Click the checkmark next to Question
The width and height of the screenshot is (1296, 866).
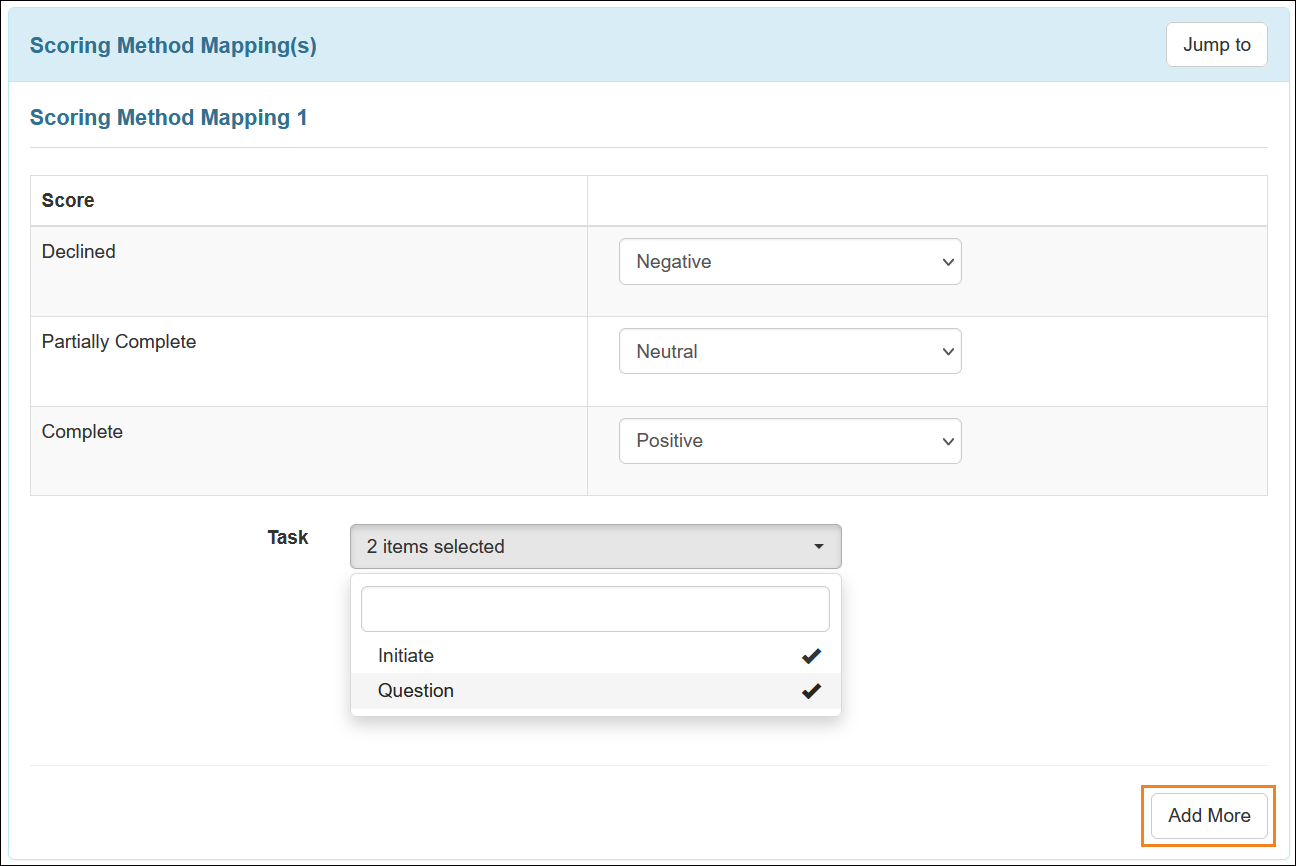point(811,690)
